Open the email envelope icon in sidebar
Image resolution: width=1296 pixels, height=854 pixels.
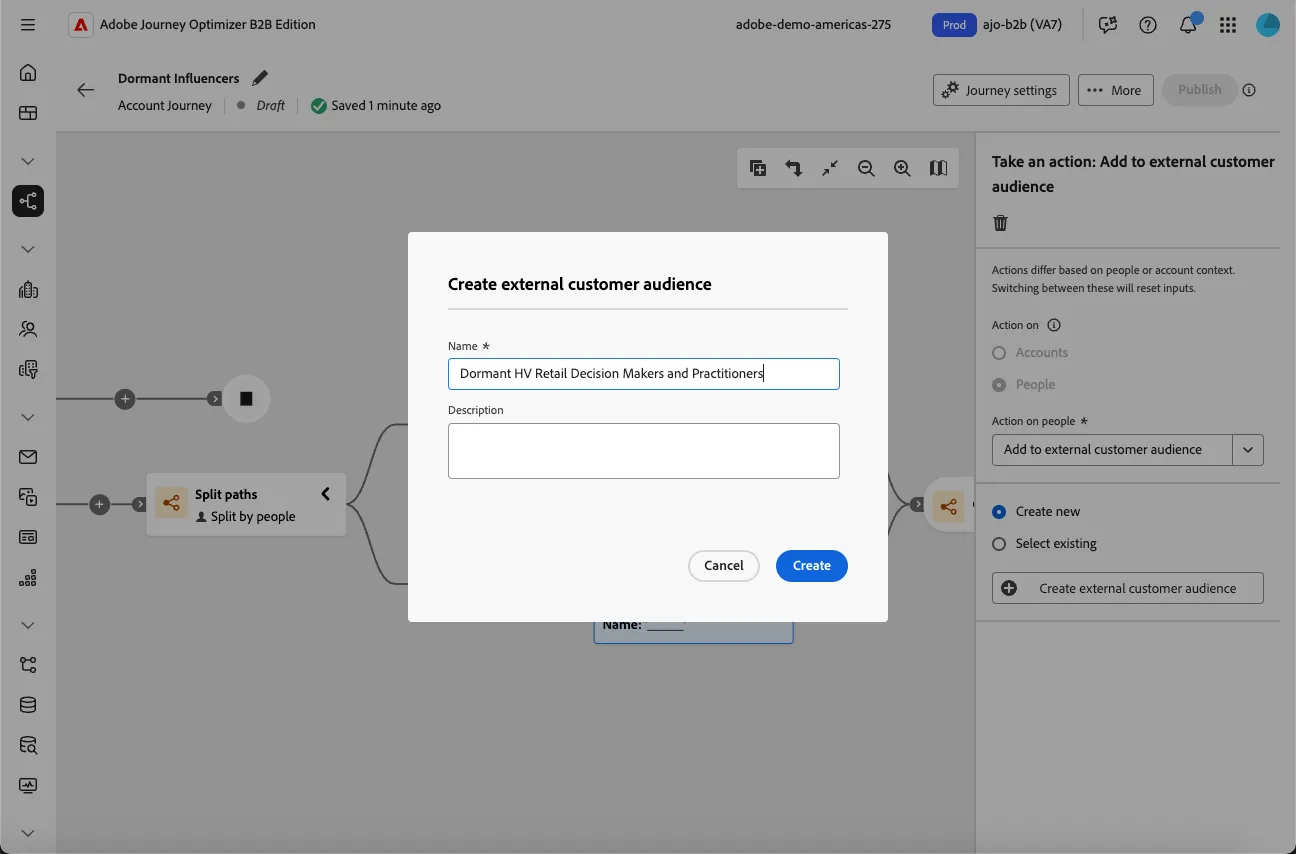28,457
